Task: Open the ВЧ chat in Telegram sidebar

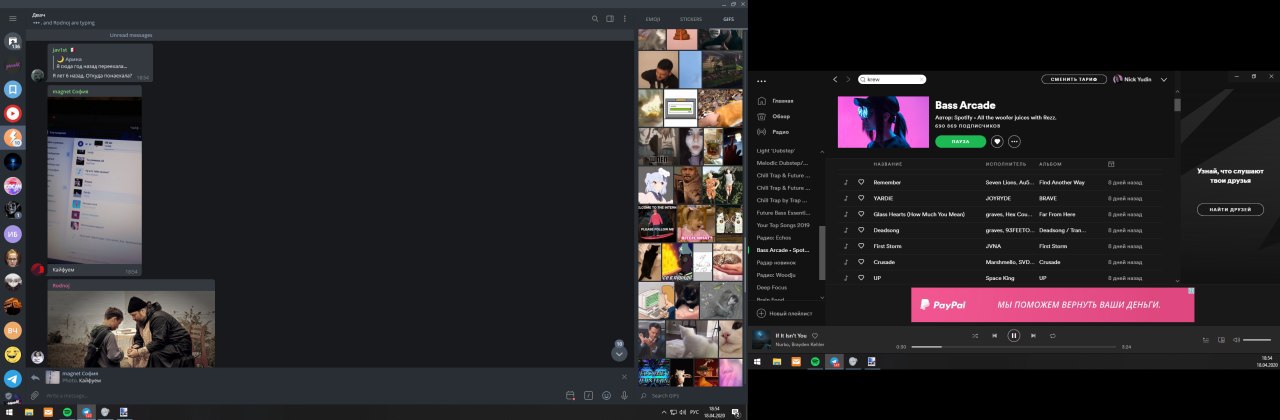Action: click(x=12, y=329)
